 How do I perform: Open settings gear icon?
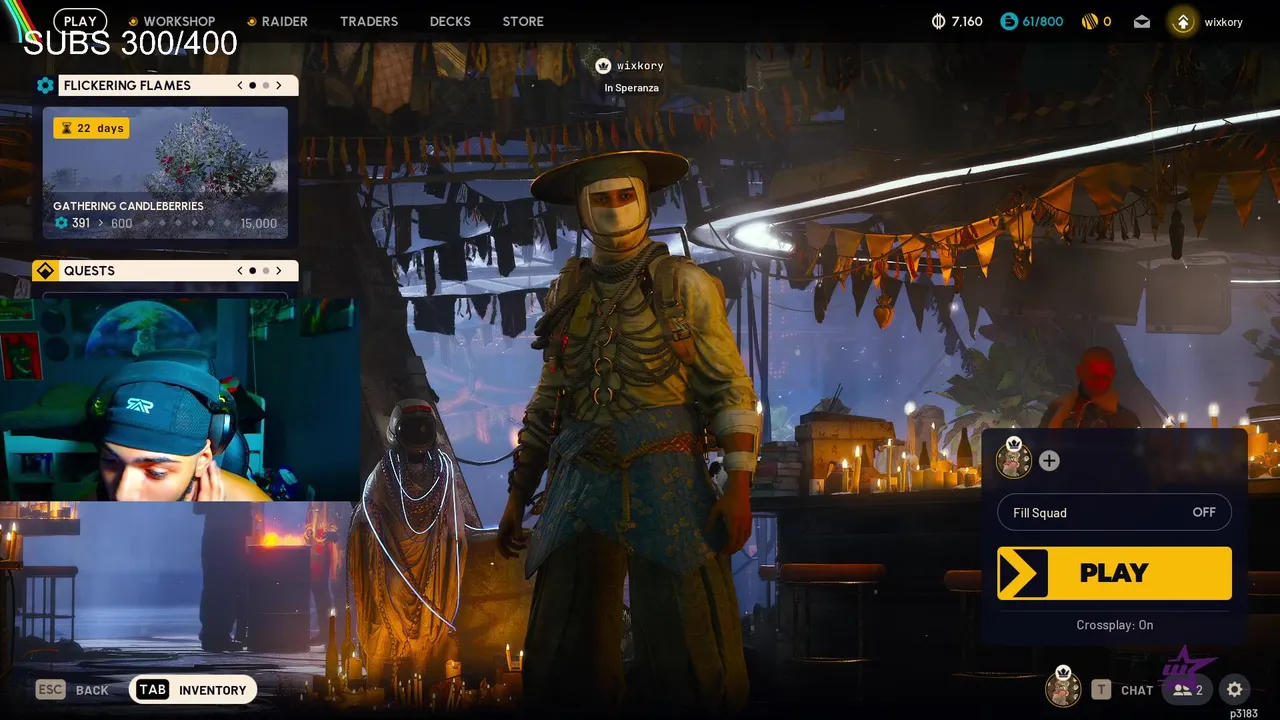pyautogui.click(x=1234, y=689)
